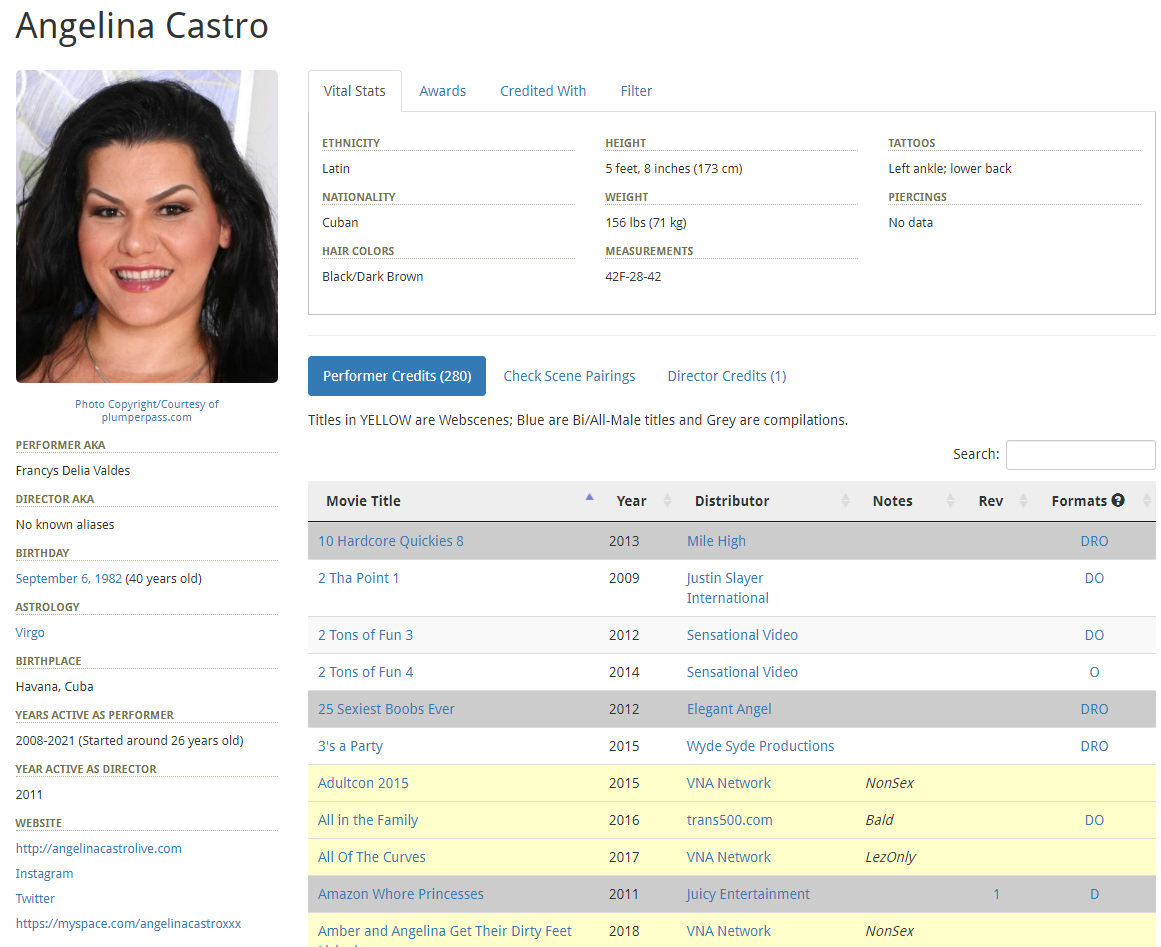The height and width of the screenshot is (947, 1161).
Task: Click the NonSex note for Adultcon 2015
Action: point(889,783)
